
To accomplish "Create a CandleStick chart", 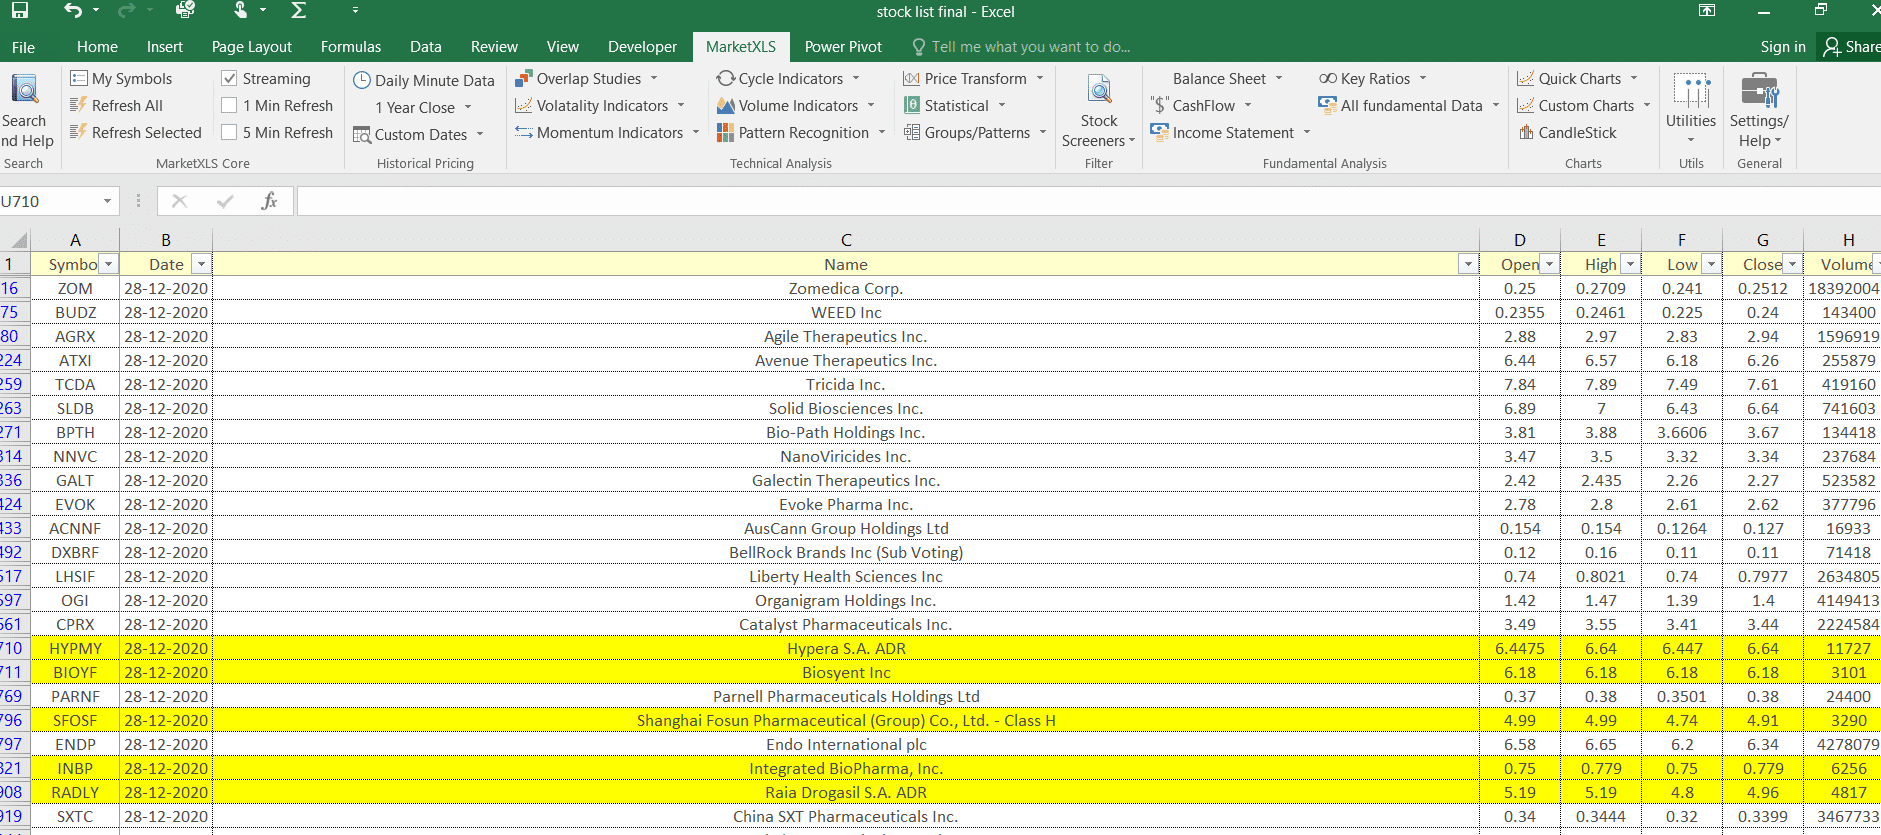I will tap(1567, 132).
